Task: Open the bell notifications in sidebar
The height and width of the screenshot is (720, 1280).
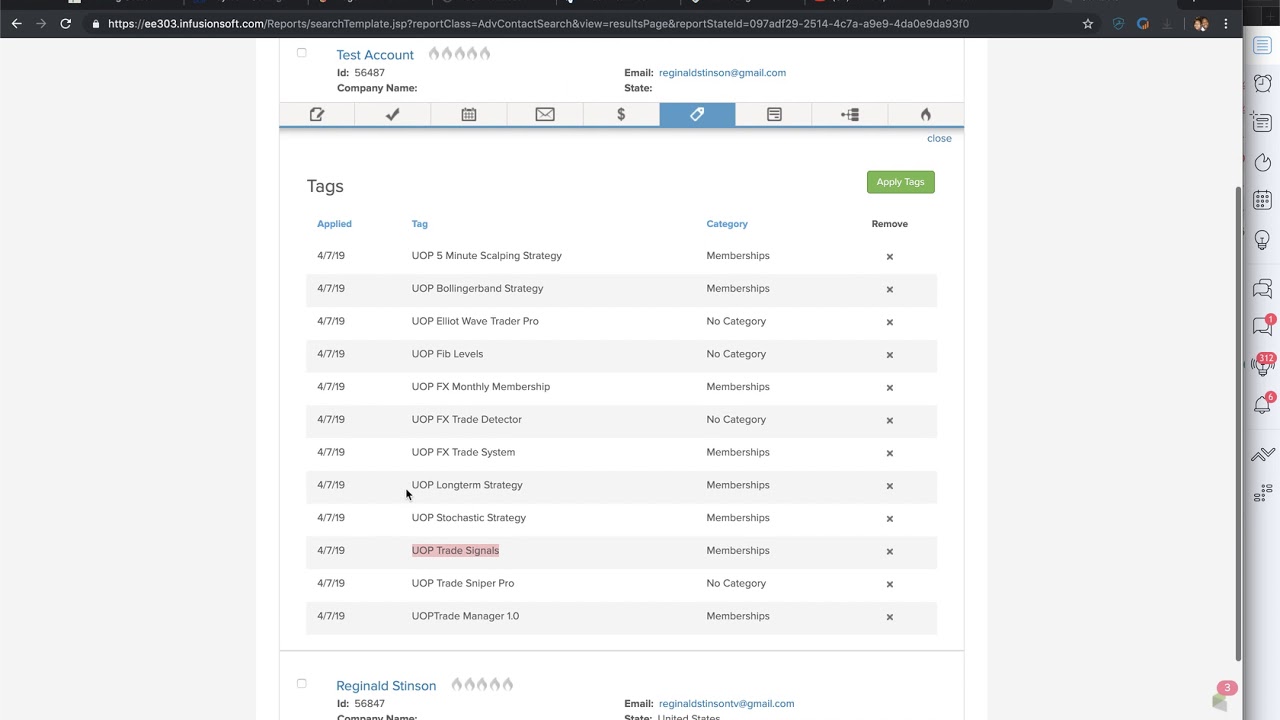Action: 1262,405
